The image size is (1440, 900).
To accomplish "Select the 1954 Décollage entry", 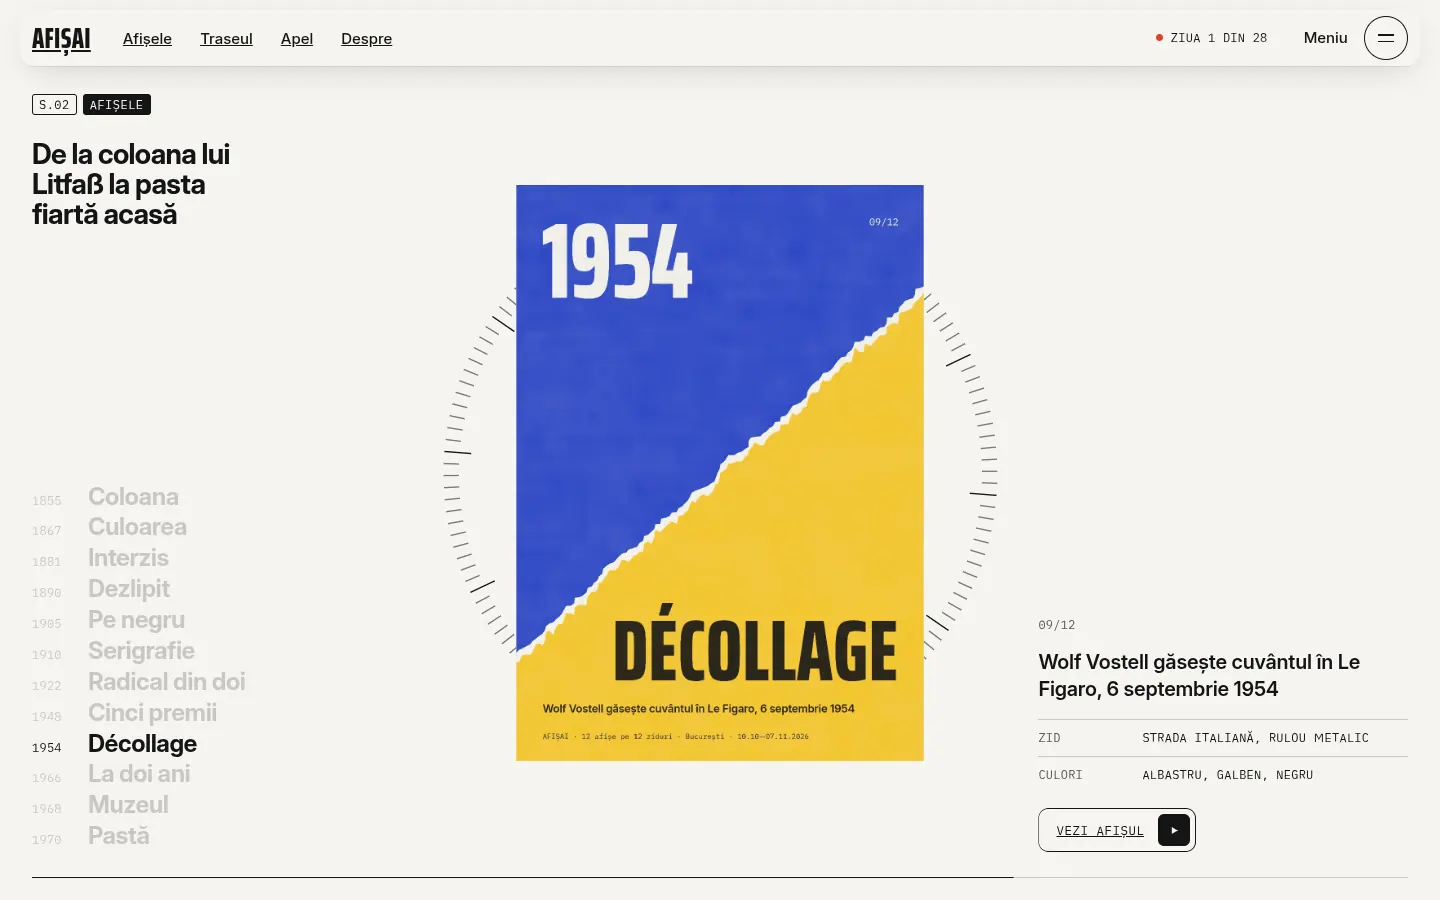I will click(x=114, y=744).
